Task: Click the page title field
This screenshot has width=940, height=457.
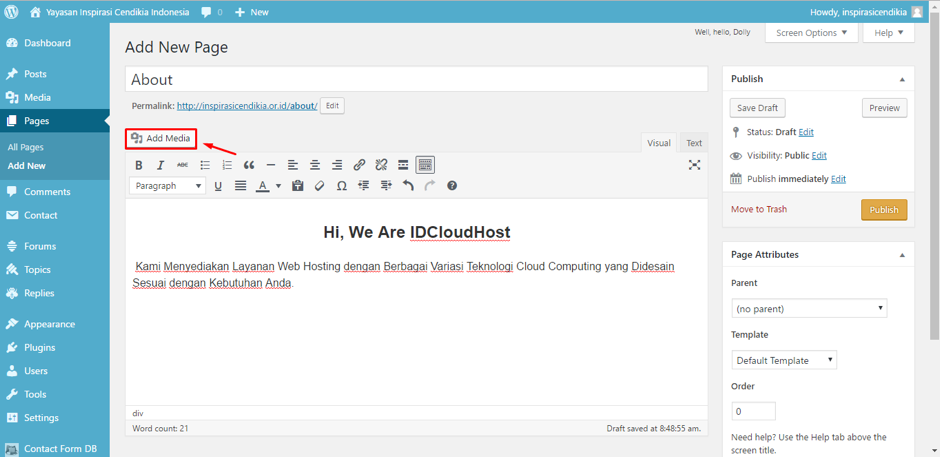Action: tap(417, 79)
